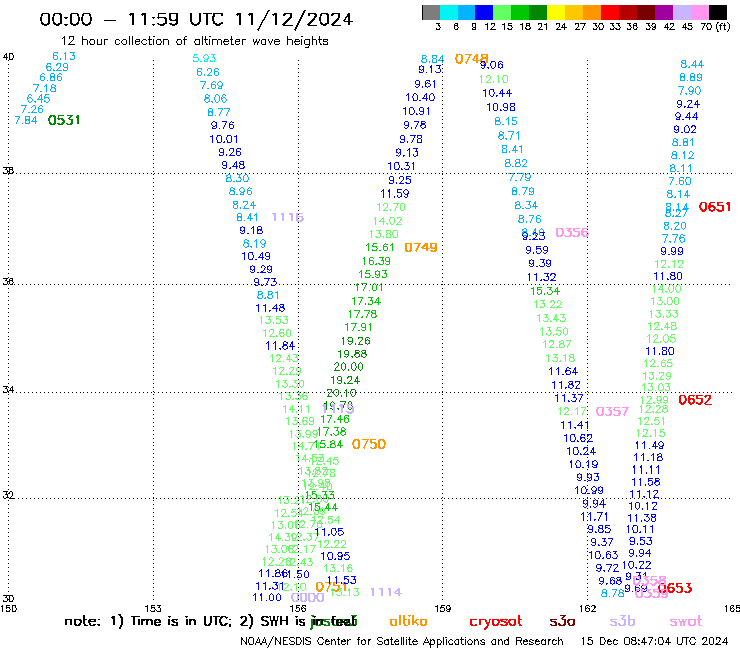This screenshot has height=650, width=740.
Task: Click the purple 42 ft legend swatch
Action: click(x=664, y=12)
